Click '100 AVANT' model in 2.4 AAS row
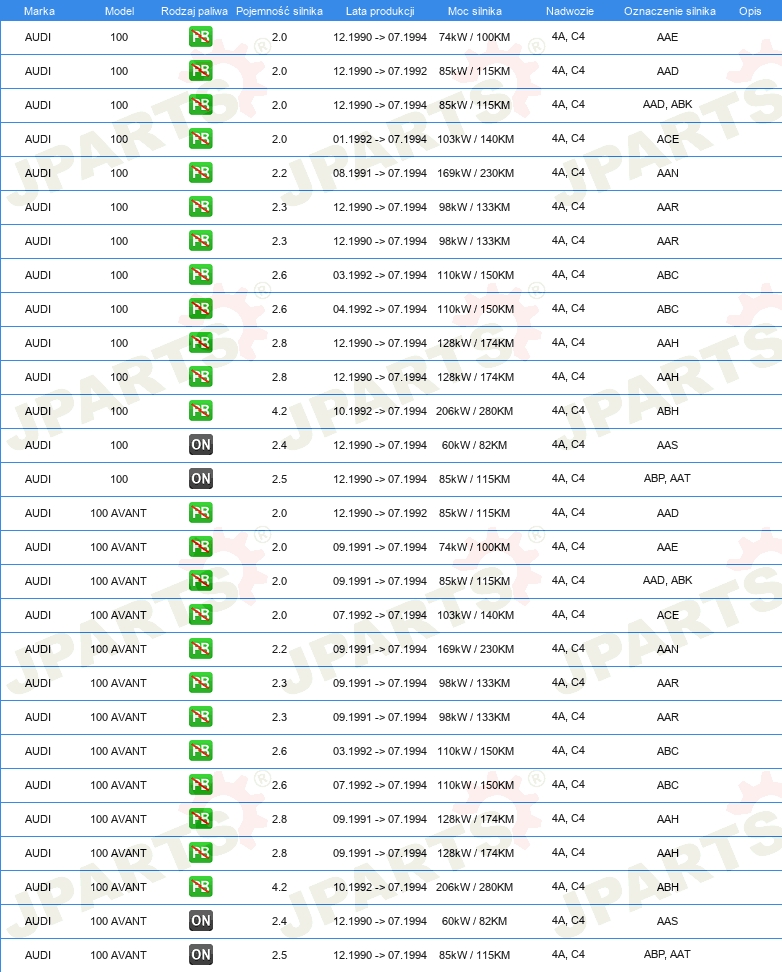The width and height of the screenshot is (782, 972). 118,921
